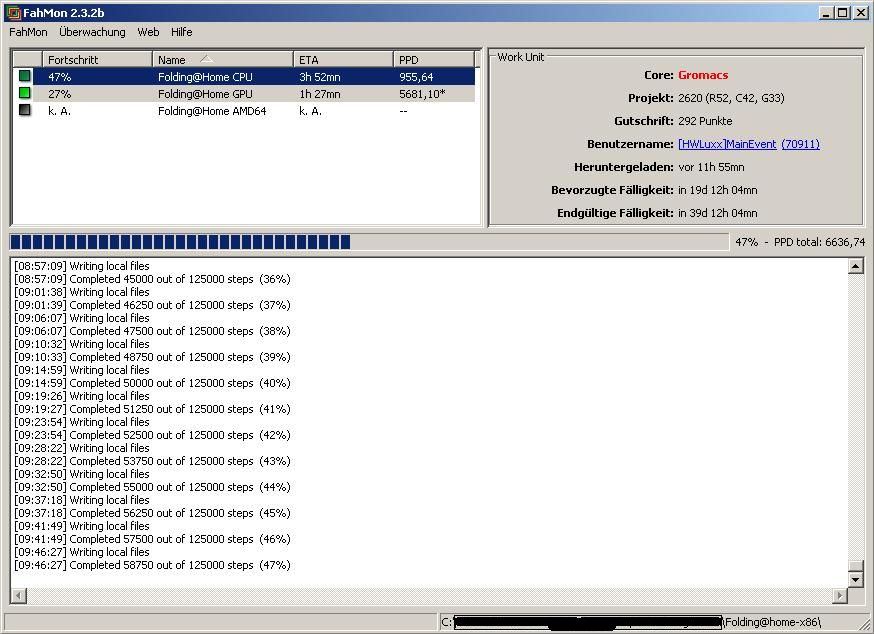Click the Gromacs core name
The image size is (874, 634).
coord(703,75)
